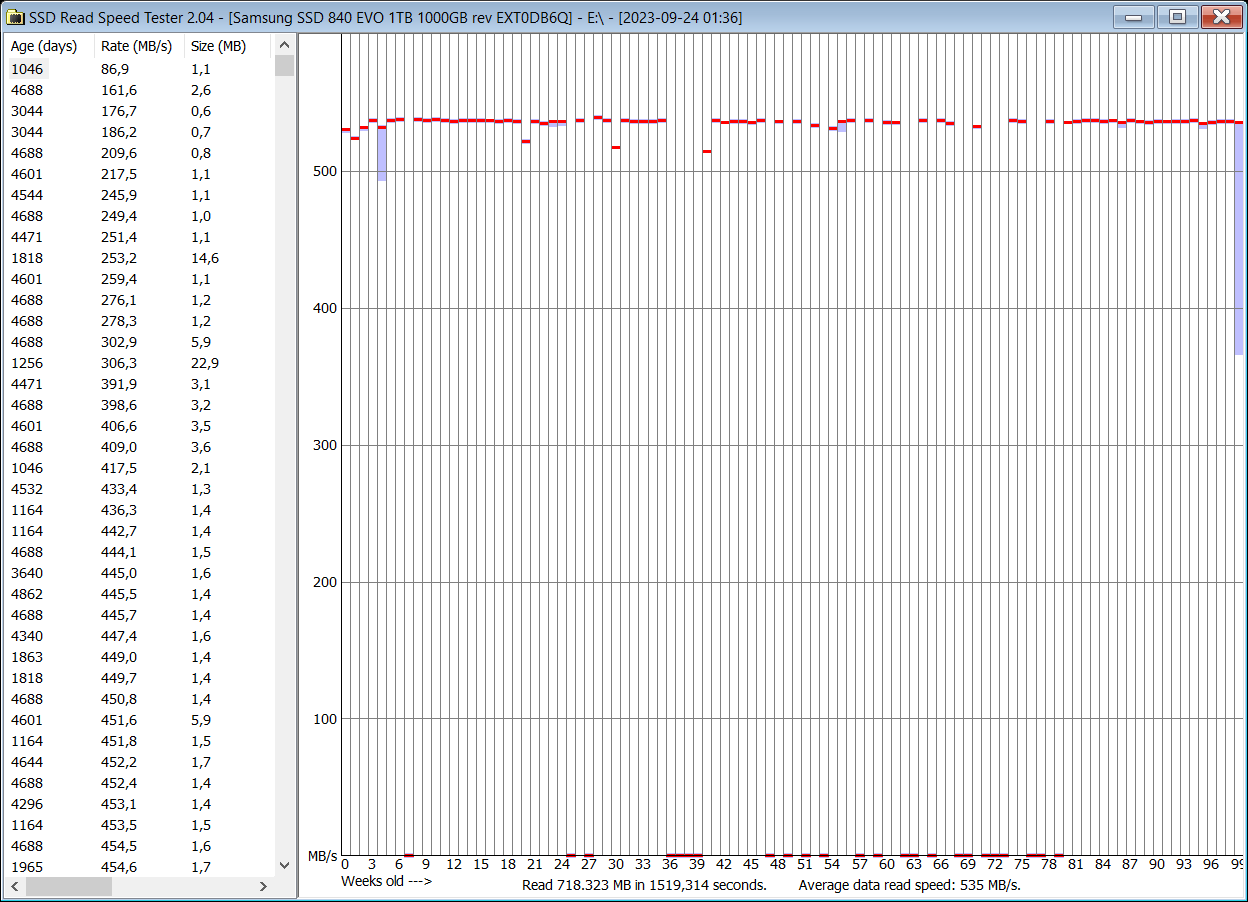
Task: Click the maximize button
Action: coord(1177,17)
